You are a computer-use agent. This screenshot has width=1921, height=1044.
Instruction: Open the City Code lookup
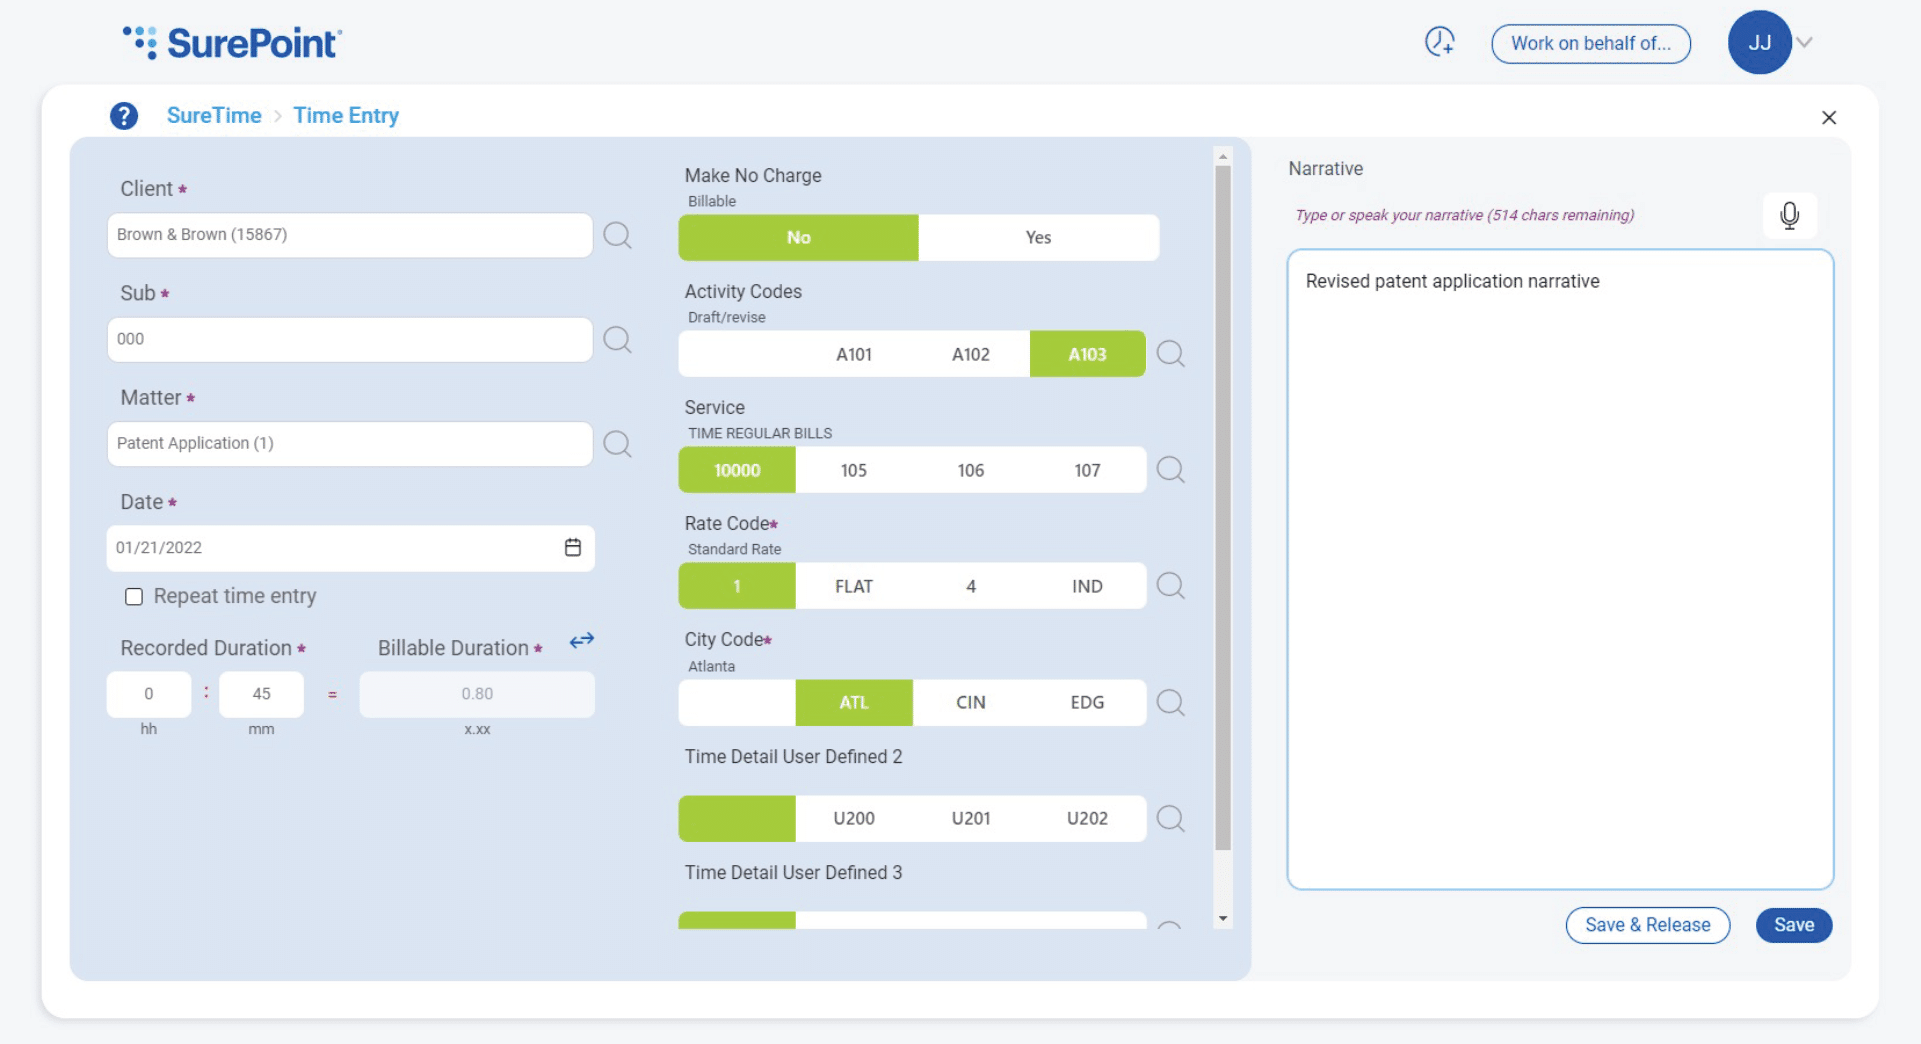(1171, 702)
